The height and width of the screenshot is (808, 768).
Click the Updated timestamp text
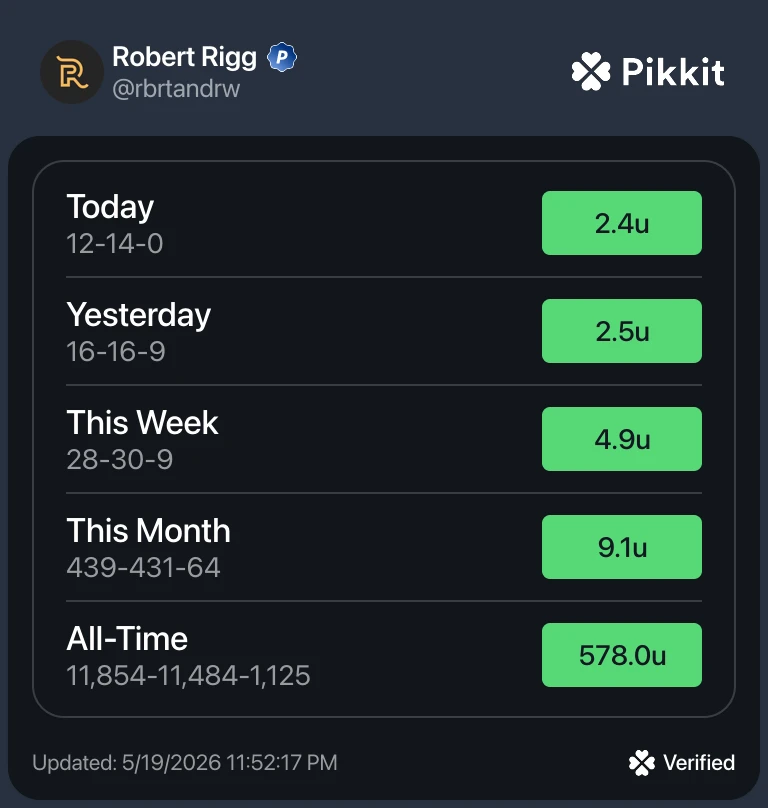[185, 763]
